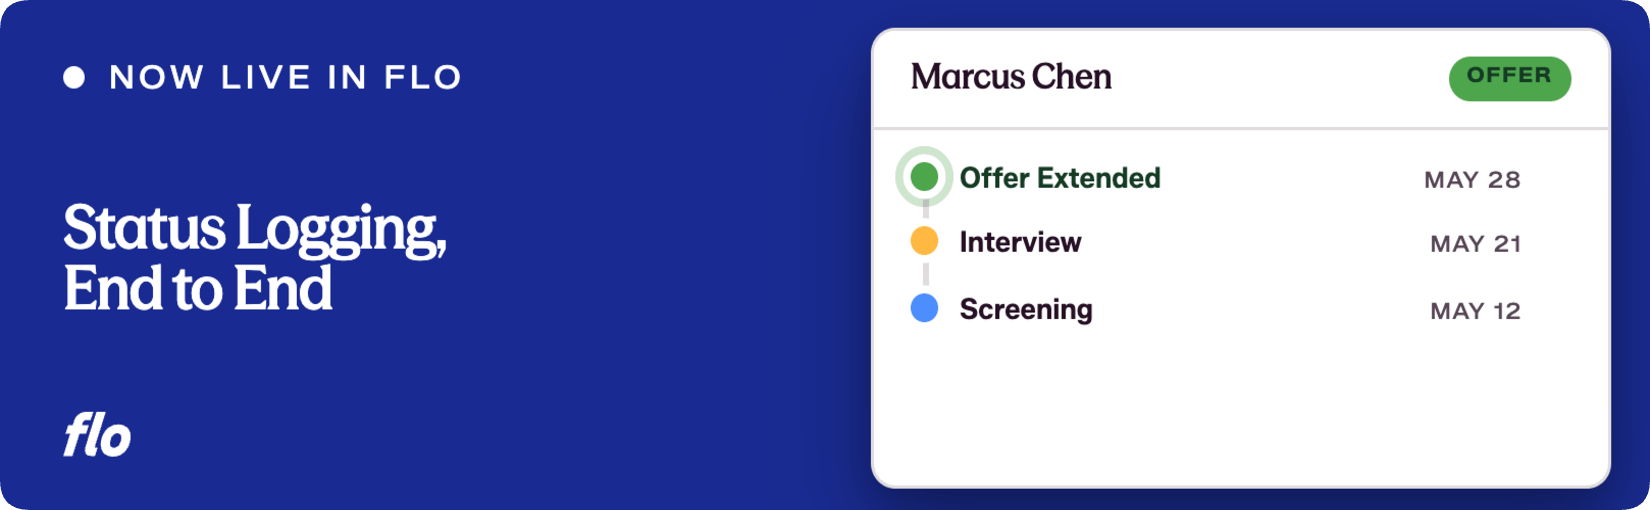Click connector line between Interview and Screening

tap(925, 274)
